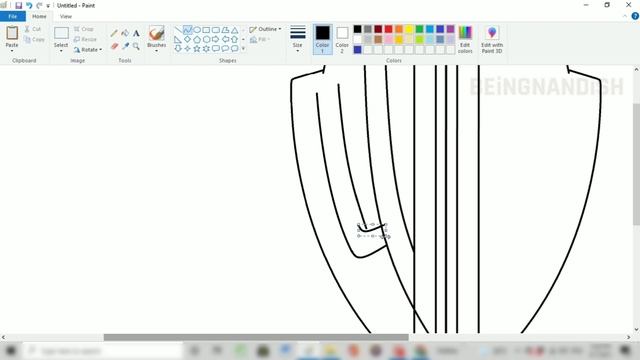Pick the Five-point star shape
The image size is (640, 360).
pos(197,49)
